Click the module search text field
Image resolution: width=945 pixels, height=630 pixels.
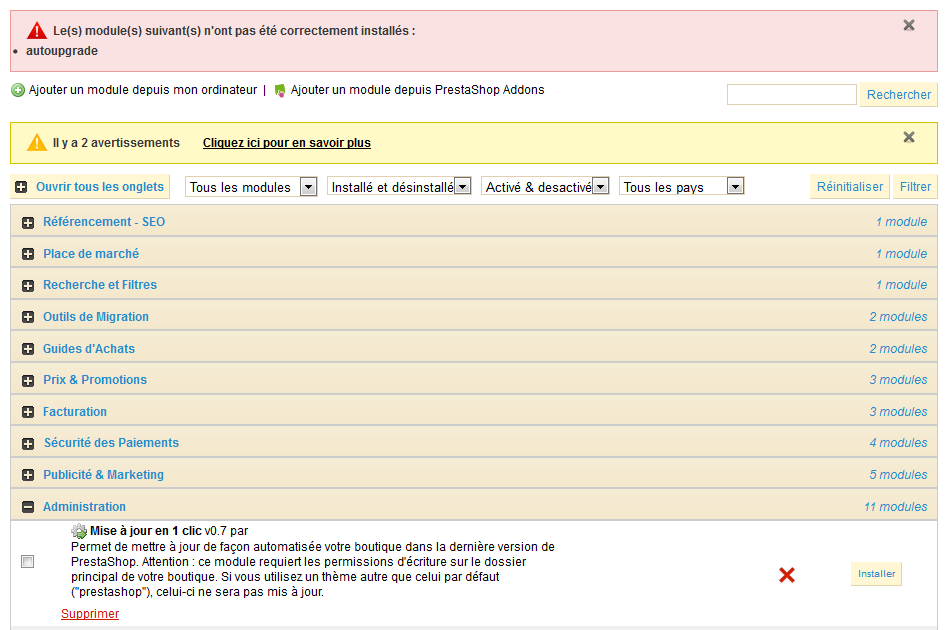pos(791,95)
